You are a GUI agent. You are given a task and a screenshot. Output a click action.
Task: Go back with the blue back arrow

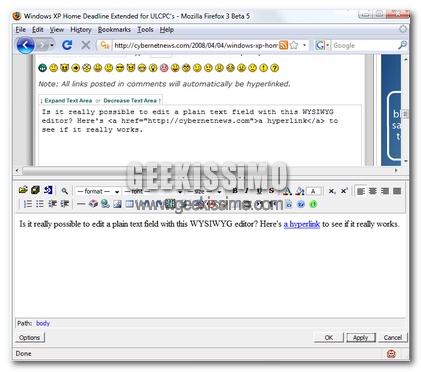(x=25, y=45)
